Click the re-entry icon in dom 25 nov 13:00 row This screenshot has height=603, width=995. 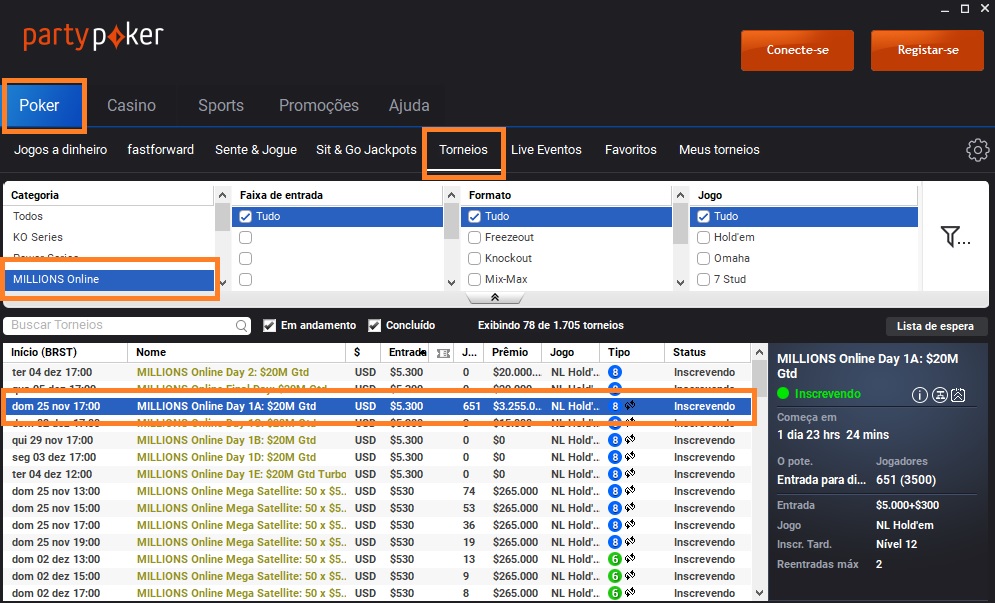pos(630,491)
